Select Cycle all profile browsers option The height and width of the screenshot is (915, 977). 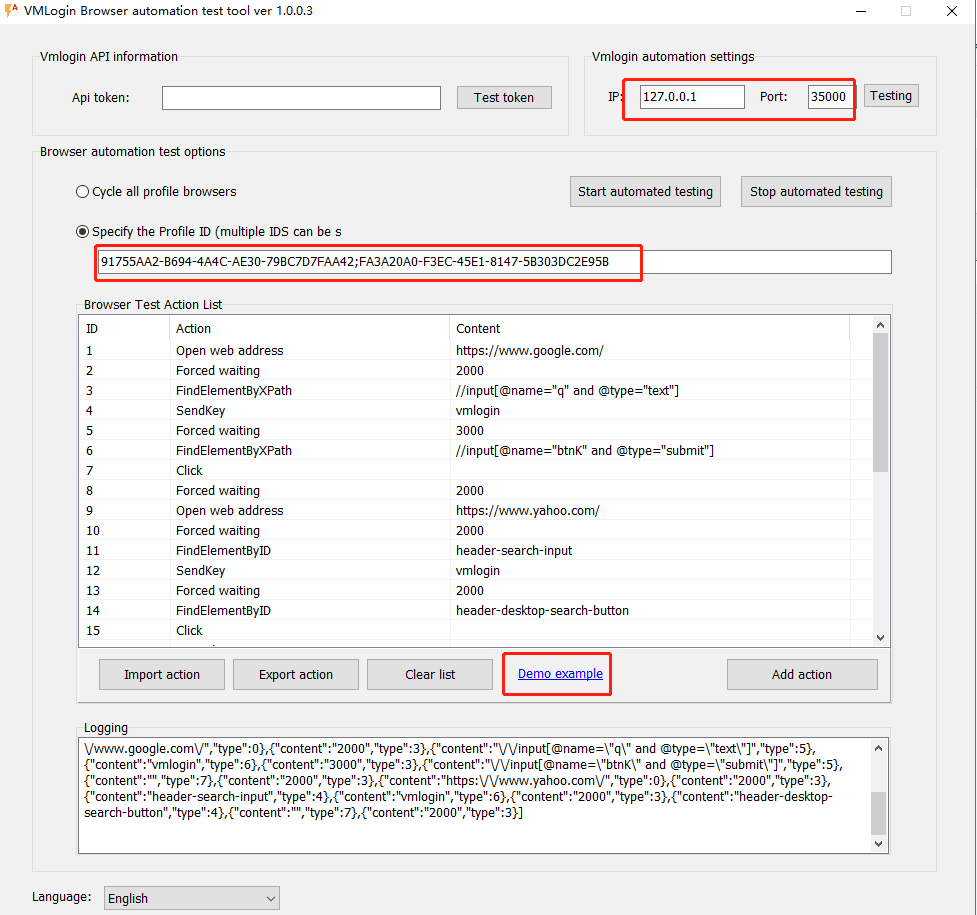[83, 191]
